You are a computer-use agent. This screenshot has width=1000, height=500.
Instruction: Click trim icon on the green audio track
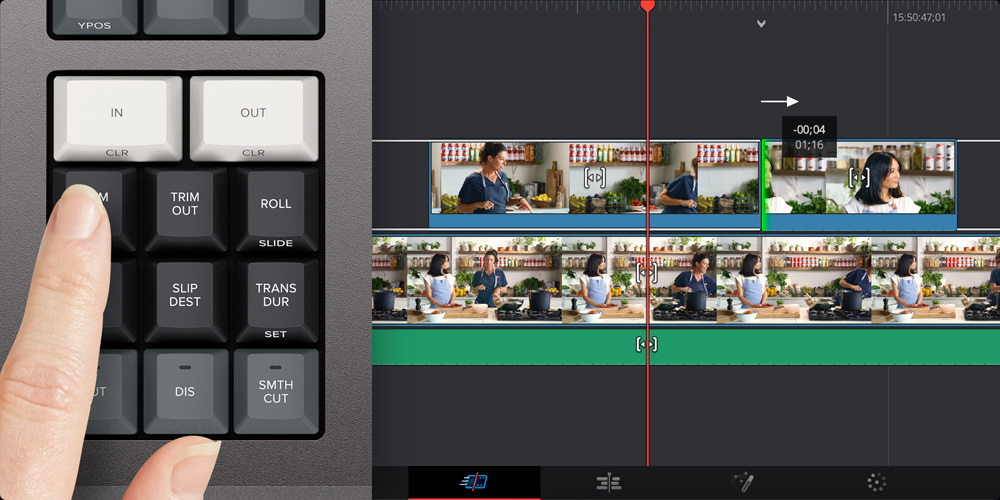pos(646,344)
